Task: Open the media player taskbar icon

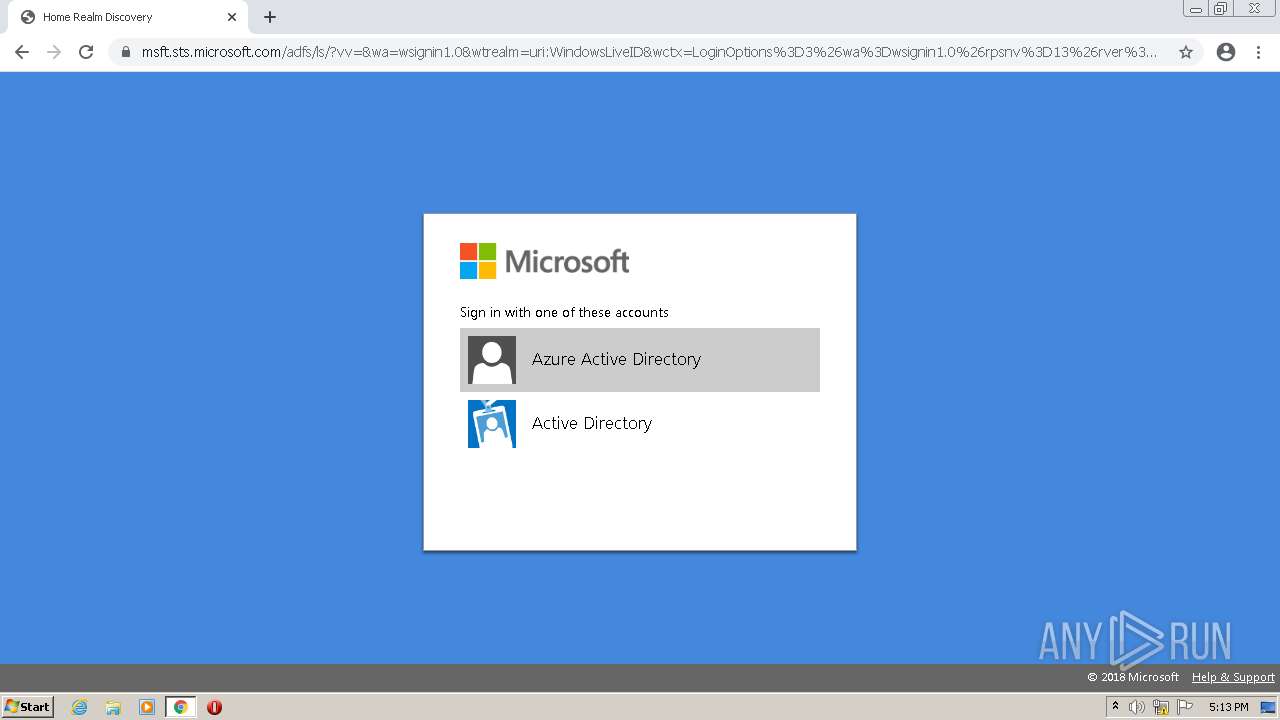Action: tap(147, 707)
